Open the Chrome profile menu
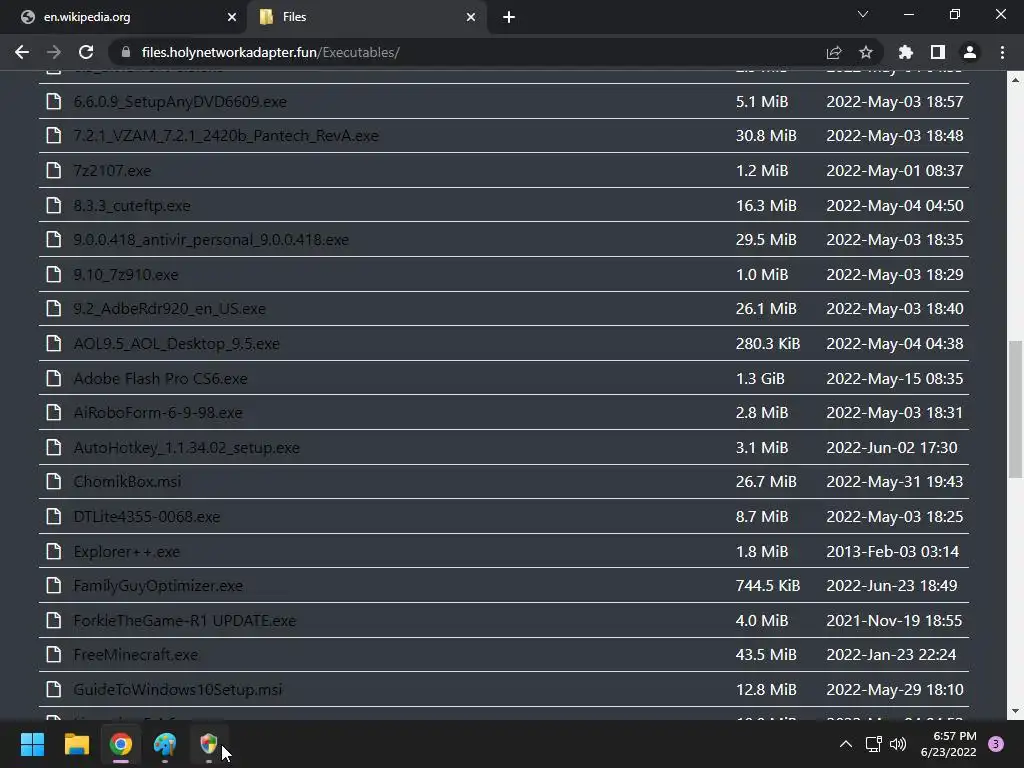The height and width of the screenshot is (768, 1024). click(x=970, y=52)
